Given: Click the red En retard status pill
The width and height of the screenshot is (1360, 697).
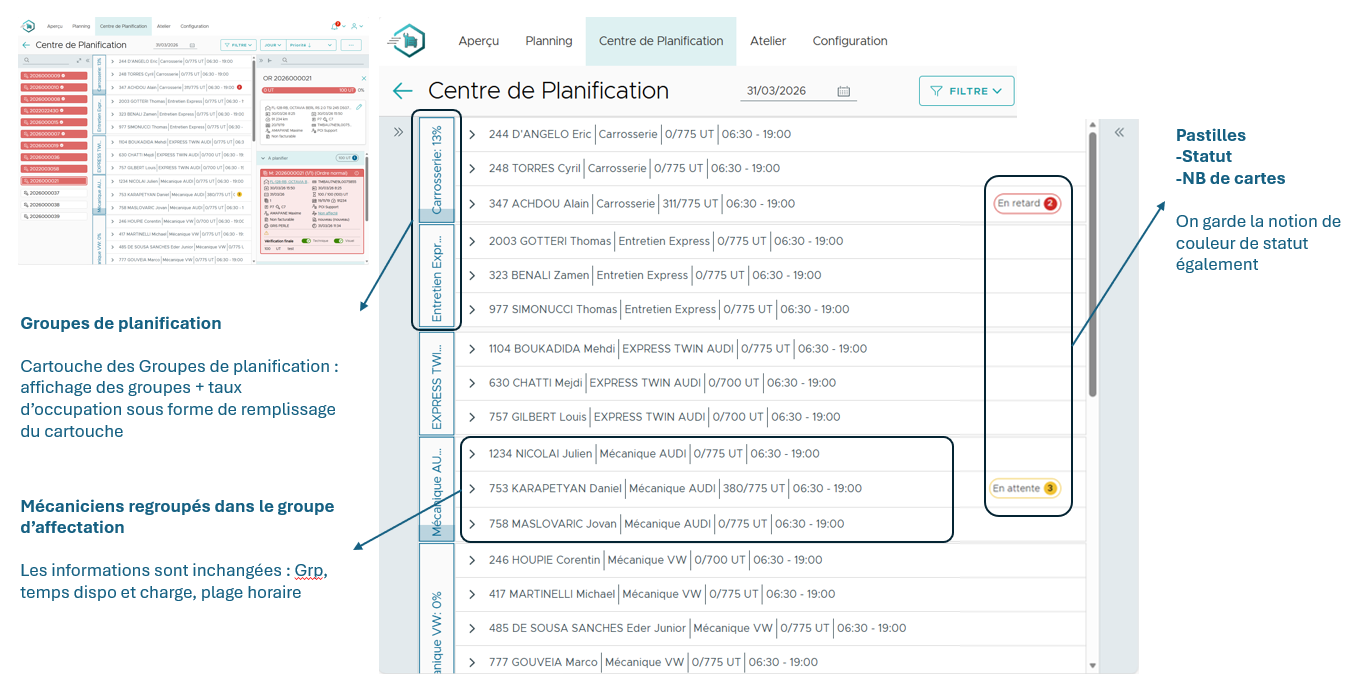Looking at the screenshot, I should click(x=1026, y=204).
